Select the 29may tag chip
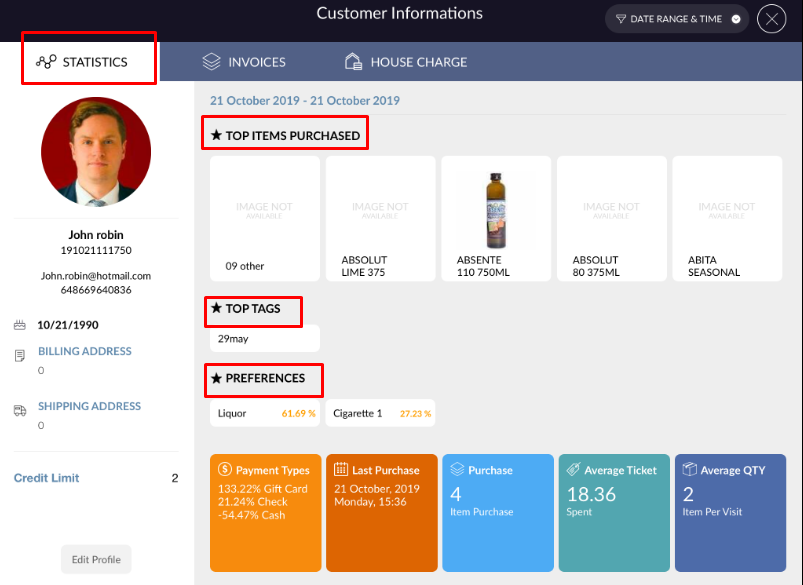Screen dimensions: 803x585 (x=264, y=339)
